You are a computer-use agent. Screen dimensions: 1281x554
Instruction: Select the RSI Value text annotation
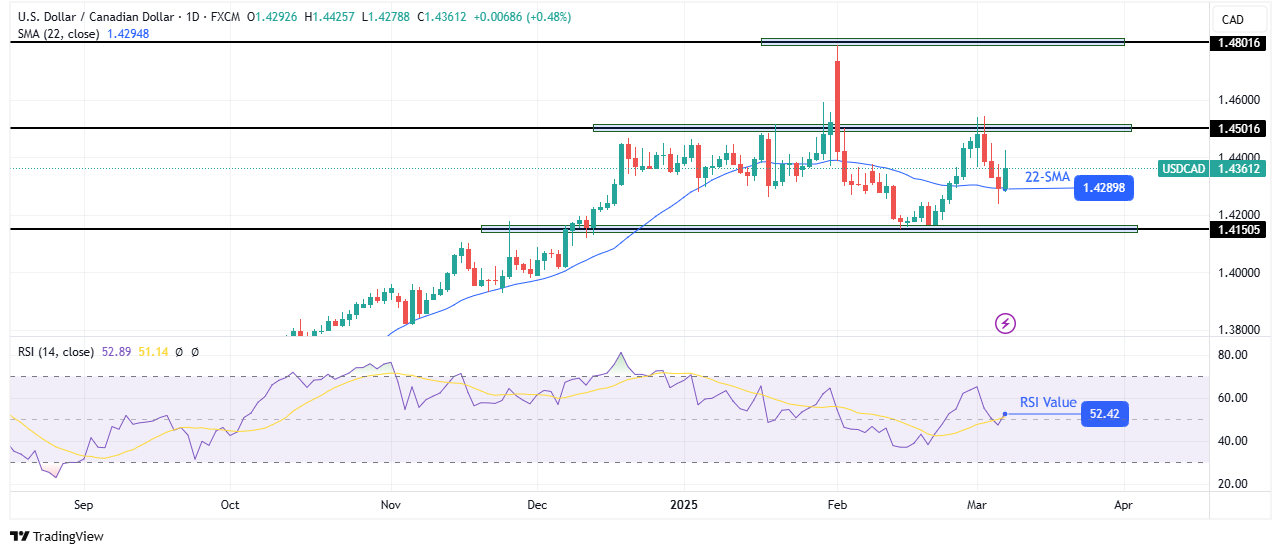pyautogui.click(x=1048, y=403)
